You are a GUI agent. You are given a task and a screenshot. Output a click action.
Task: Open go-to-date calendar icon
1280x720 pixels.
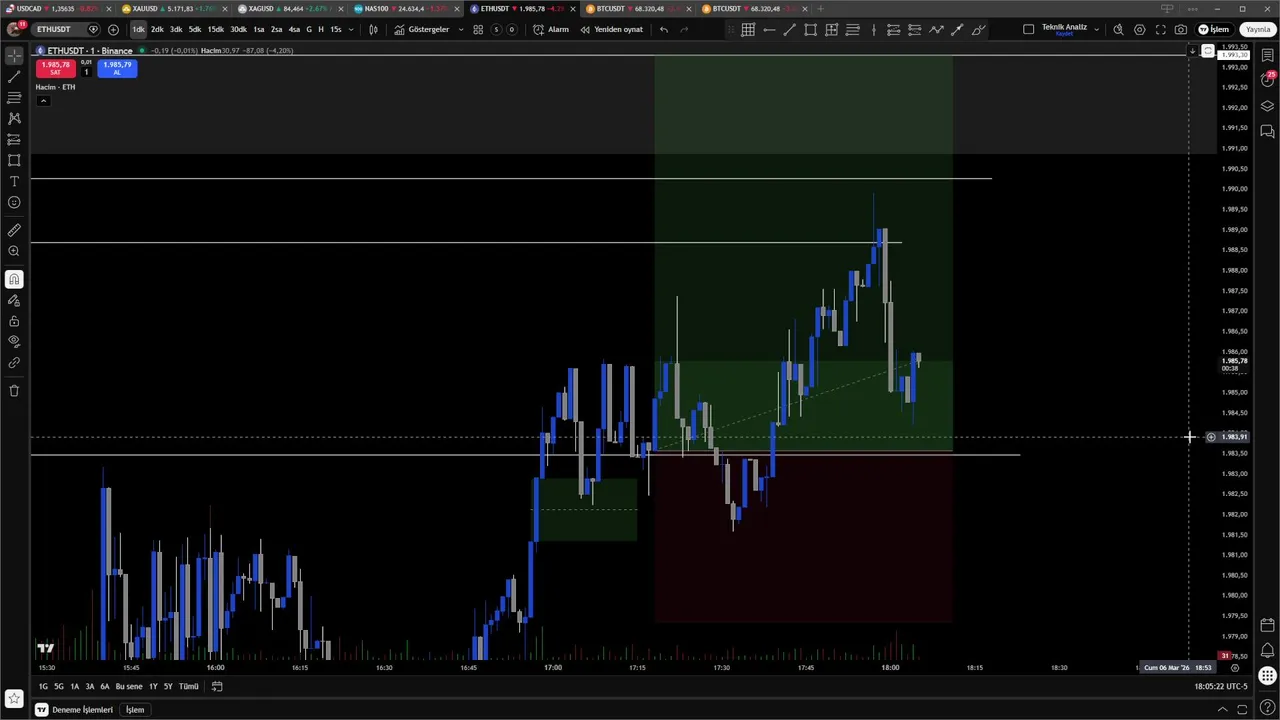pyautogui.click(x=217, y=686)
